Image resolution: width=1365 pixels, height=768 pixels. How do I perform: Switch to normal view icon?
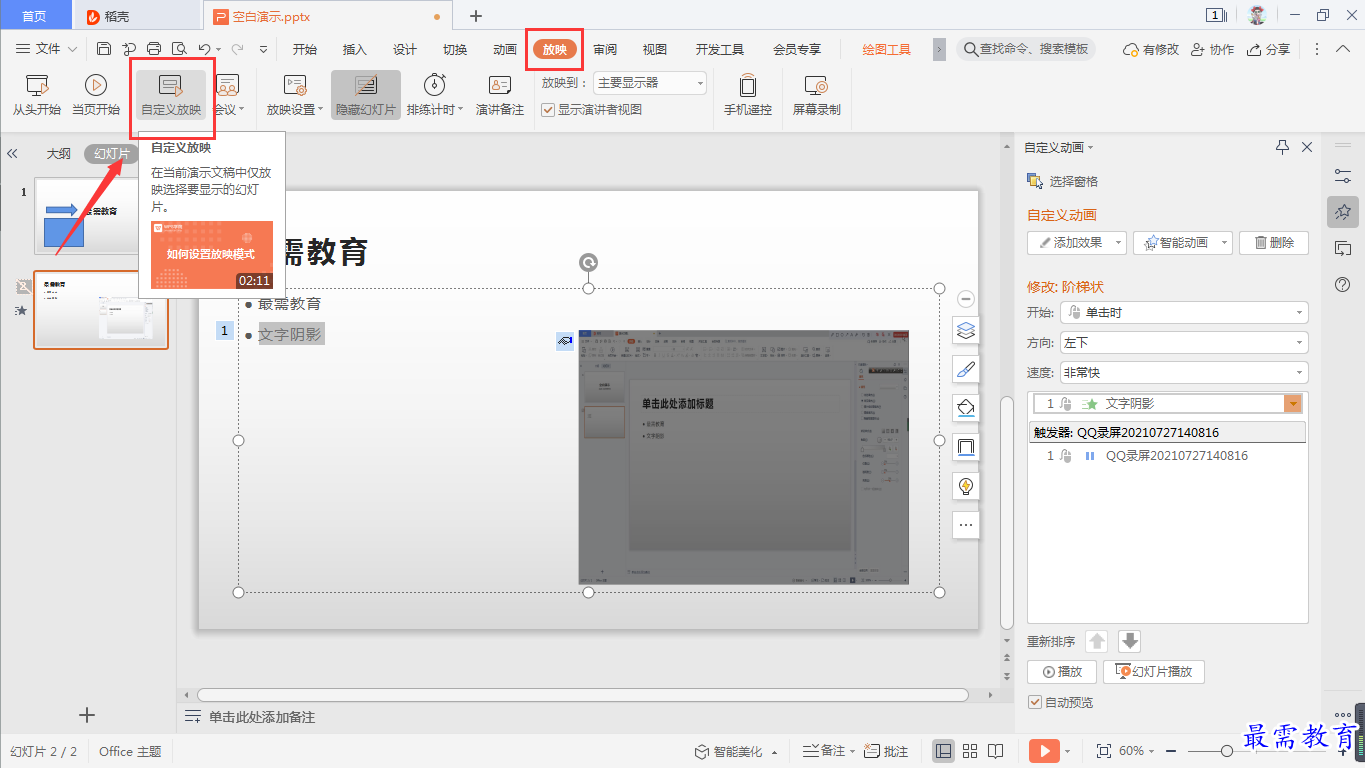tap(943, 751)
